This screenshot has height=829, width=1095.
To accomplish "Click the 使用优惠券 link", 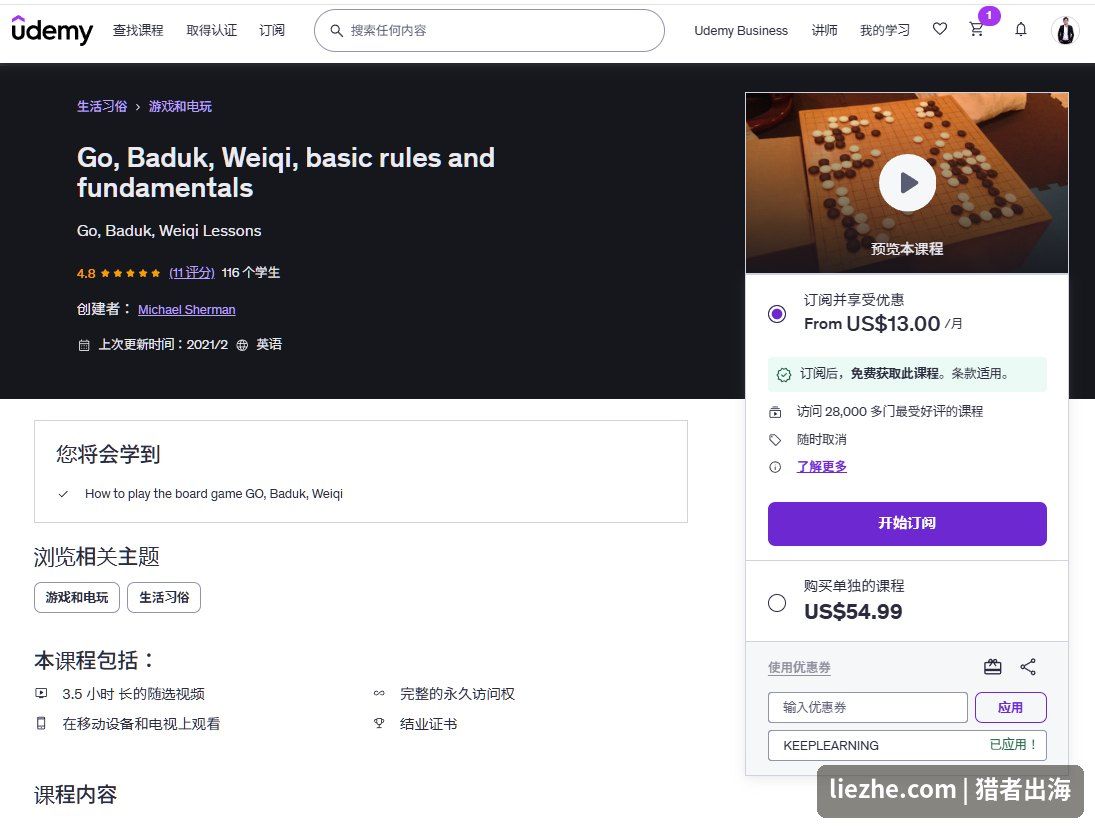I will tap(800, 667).
